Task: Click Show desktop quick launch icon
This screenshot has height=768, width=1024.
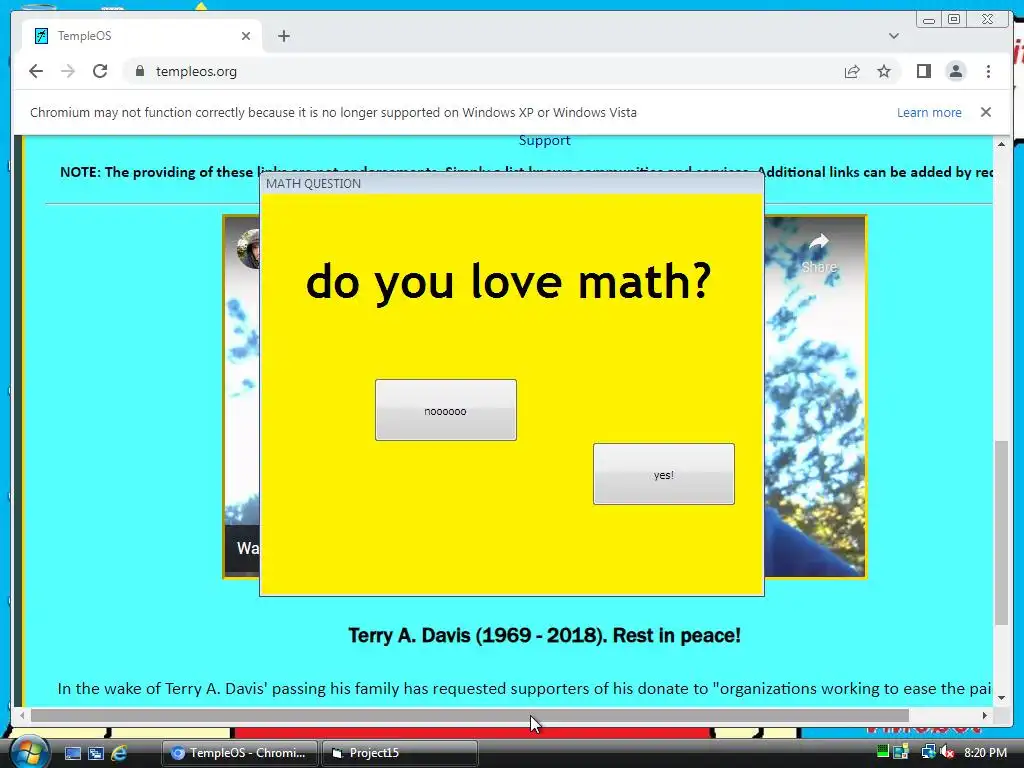Action: pyautogui.click(x=73, y=753)
